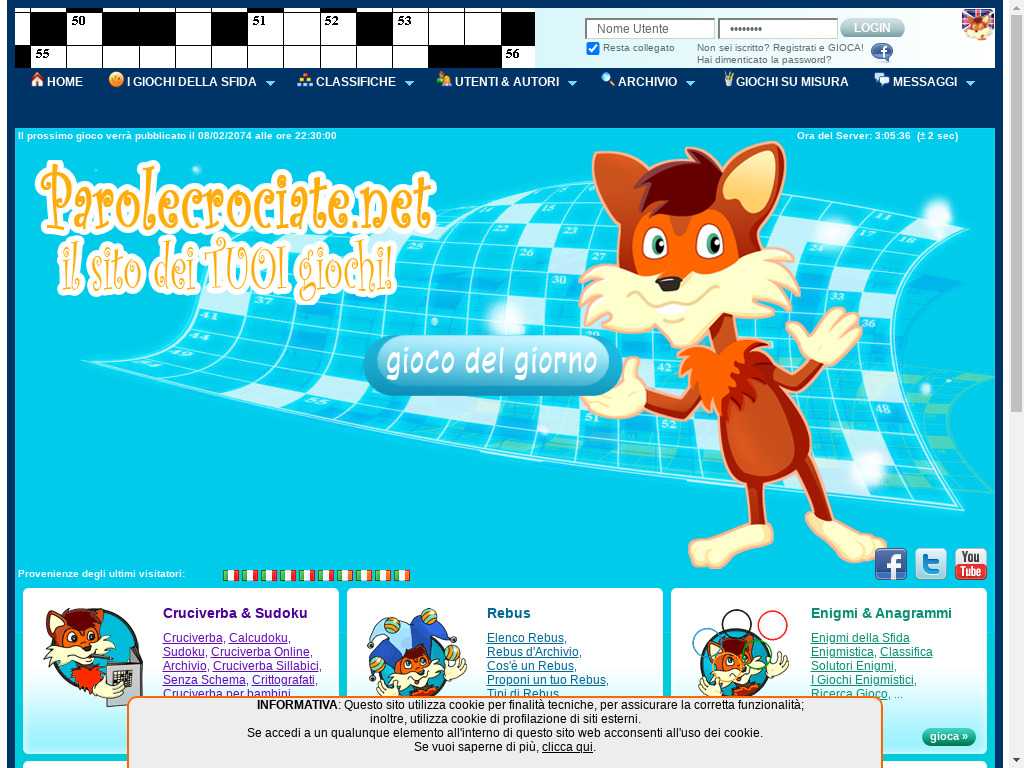Click the pencil icon beside GIOCHI SU MISURA

tap(729, 80)
